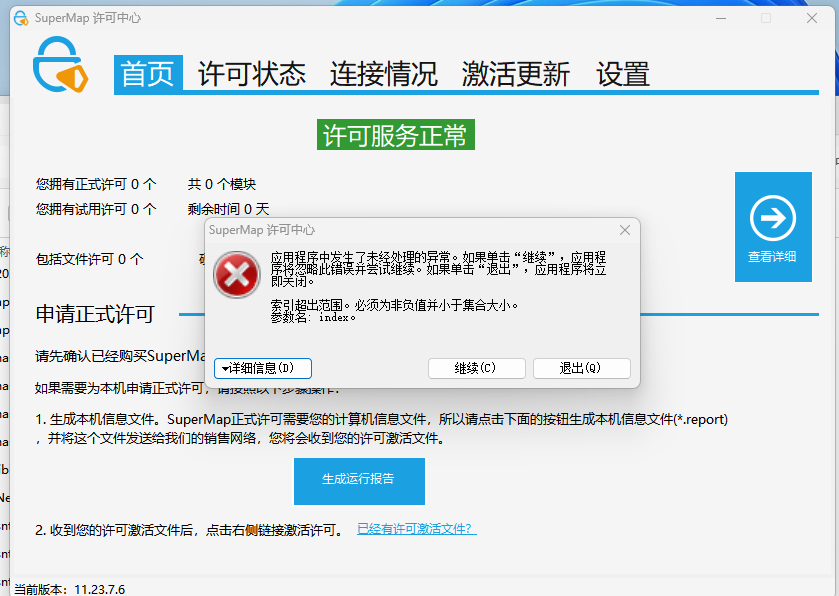Click the 当前版本: 11.23.7.6 status text
This screenshot has width=839, height=596.
tap(69, 590)
